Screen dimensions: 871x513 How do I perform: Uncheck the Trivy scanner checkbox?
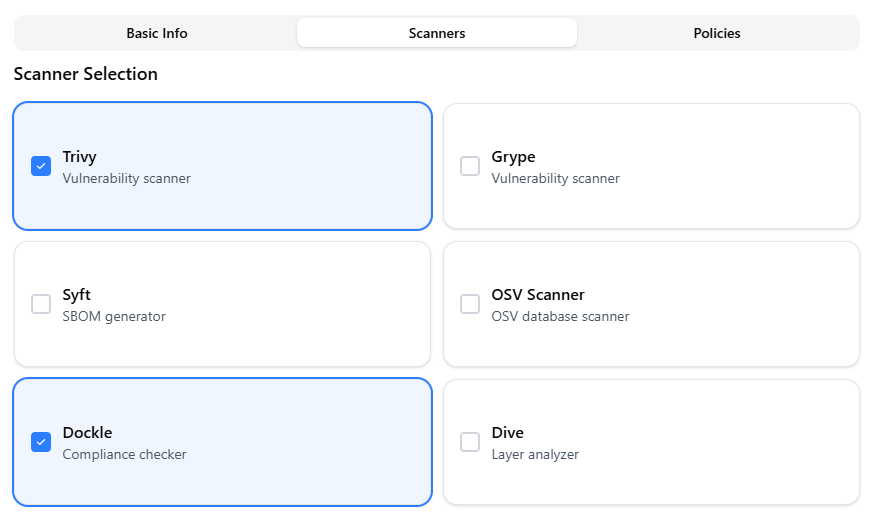point(41,166)
